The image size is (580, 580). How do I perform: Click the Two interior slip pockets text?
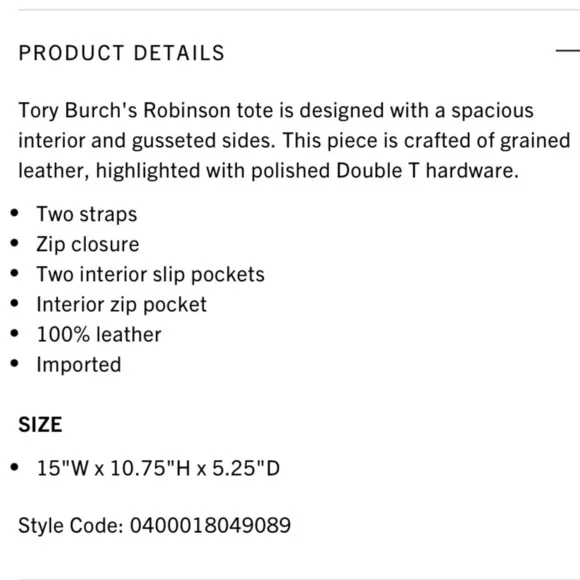point(151,274)
